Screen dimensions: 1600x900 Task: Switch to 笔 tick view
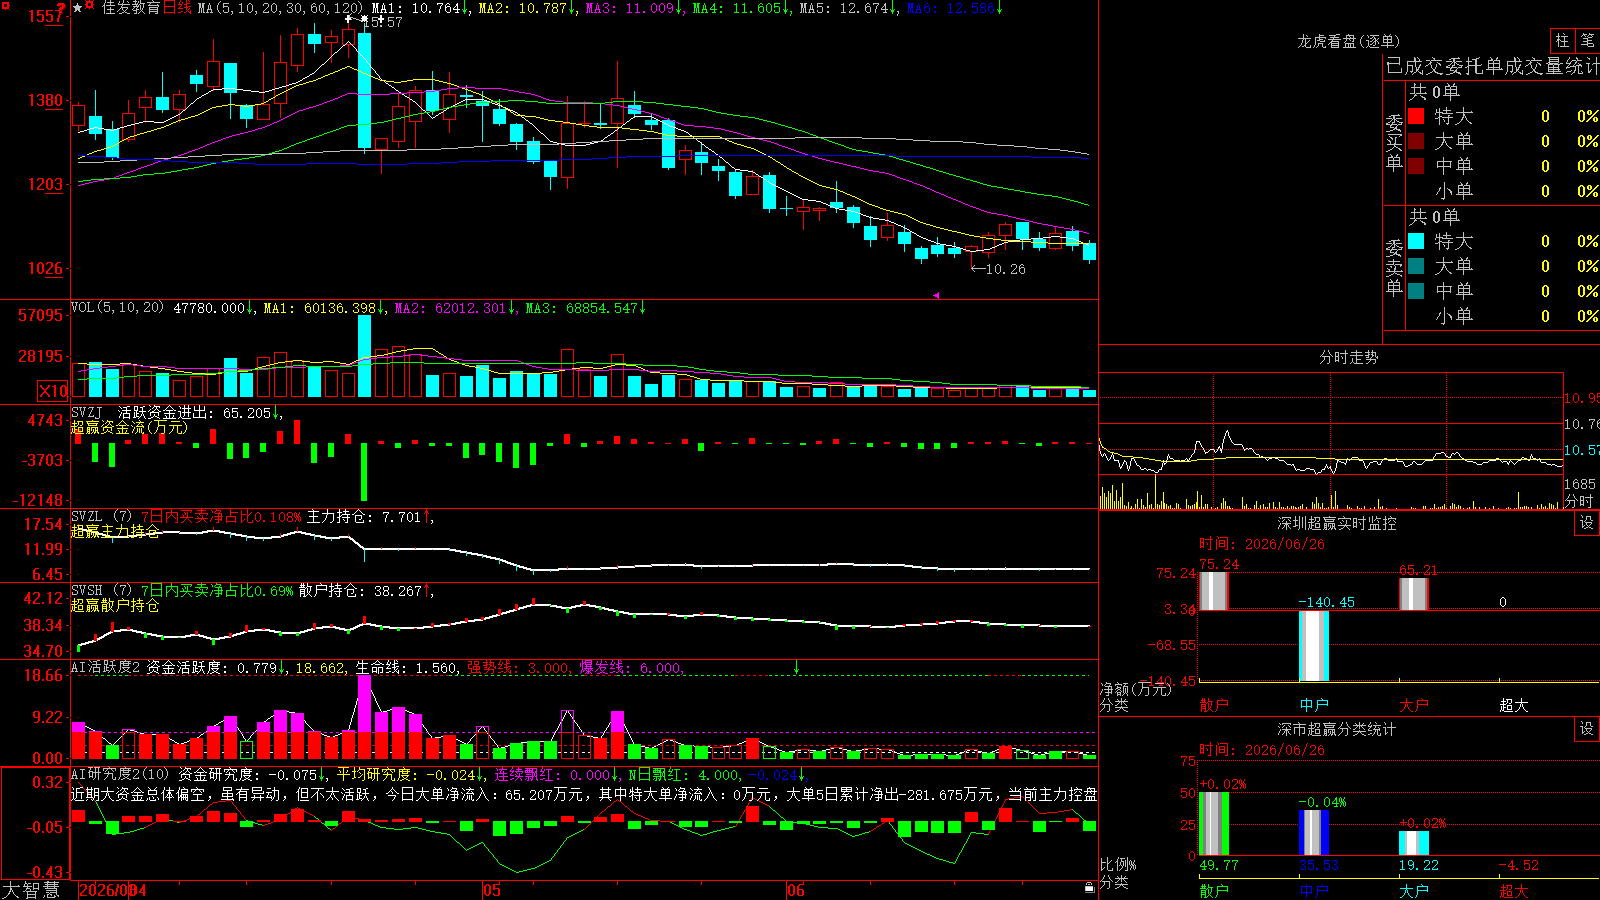pyautogui.click(x=1587, y=41)
